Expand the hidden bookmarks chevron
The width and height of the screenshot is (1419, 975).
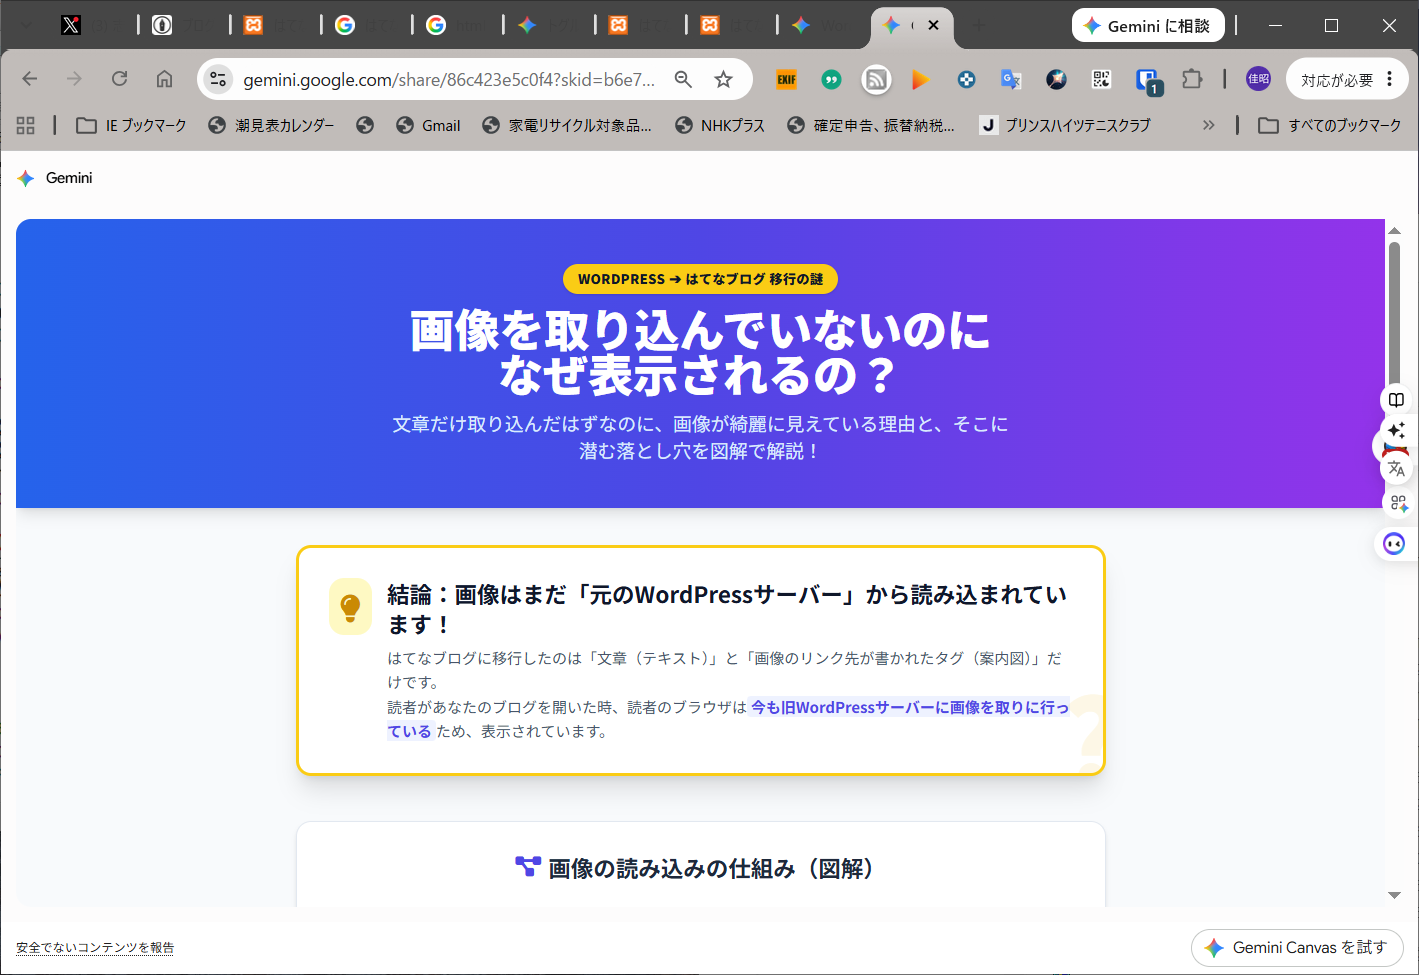[x=1208, y=125]
